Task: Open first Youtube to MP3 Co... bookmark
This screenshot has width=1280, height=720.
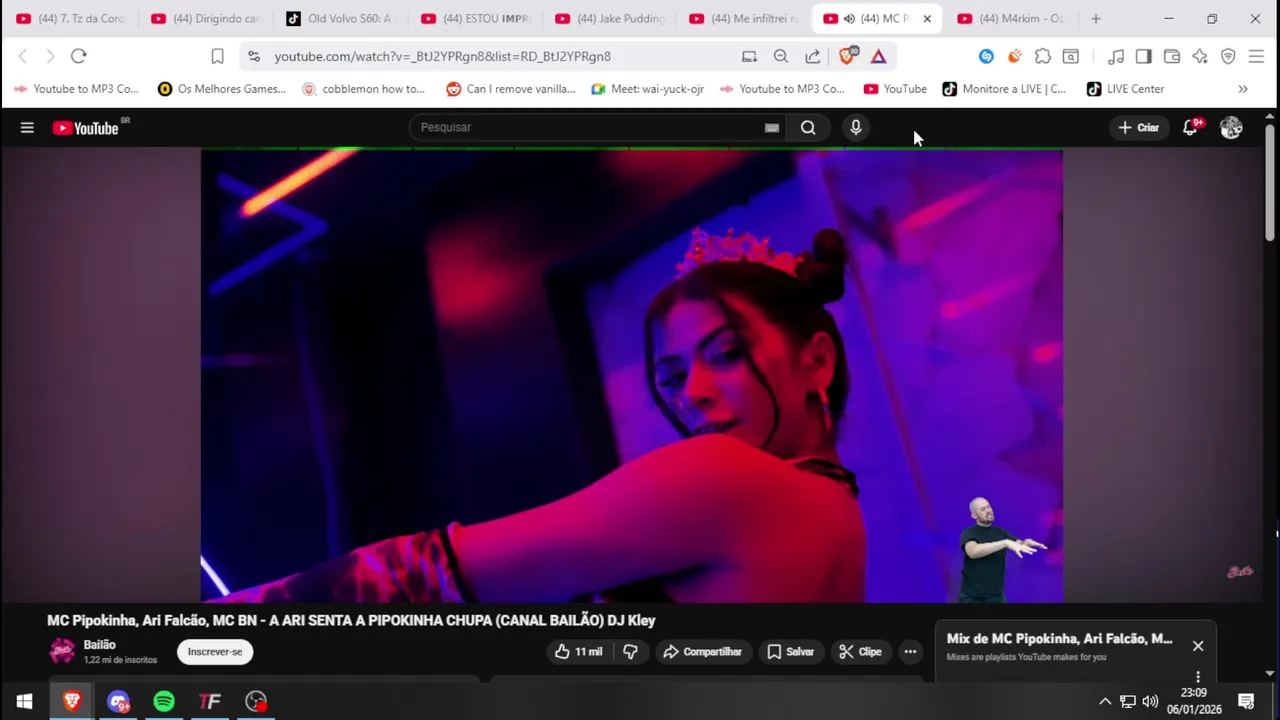Action: click(x=76, y=89)
